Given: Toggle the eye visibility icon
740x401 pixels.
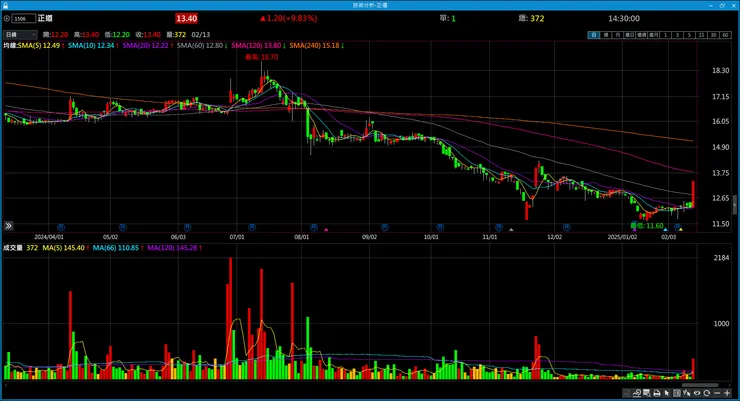Looking at the screenshot, I should coord(697,393).
